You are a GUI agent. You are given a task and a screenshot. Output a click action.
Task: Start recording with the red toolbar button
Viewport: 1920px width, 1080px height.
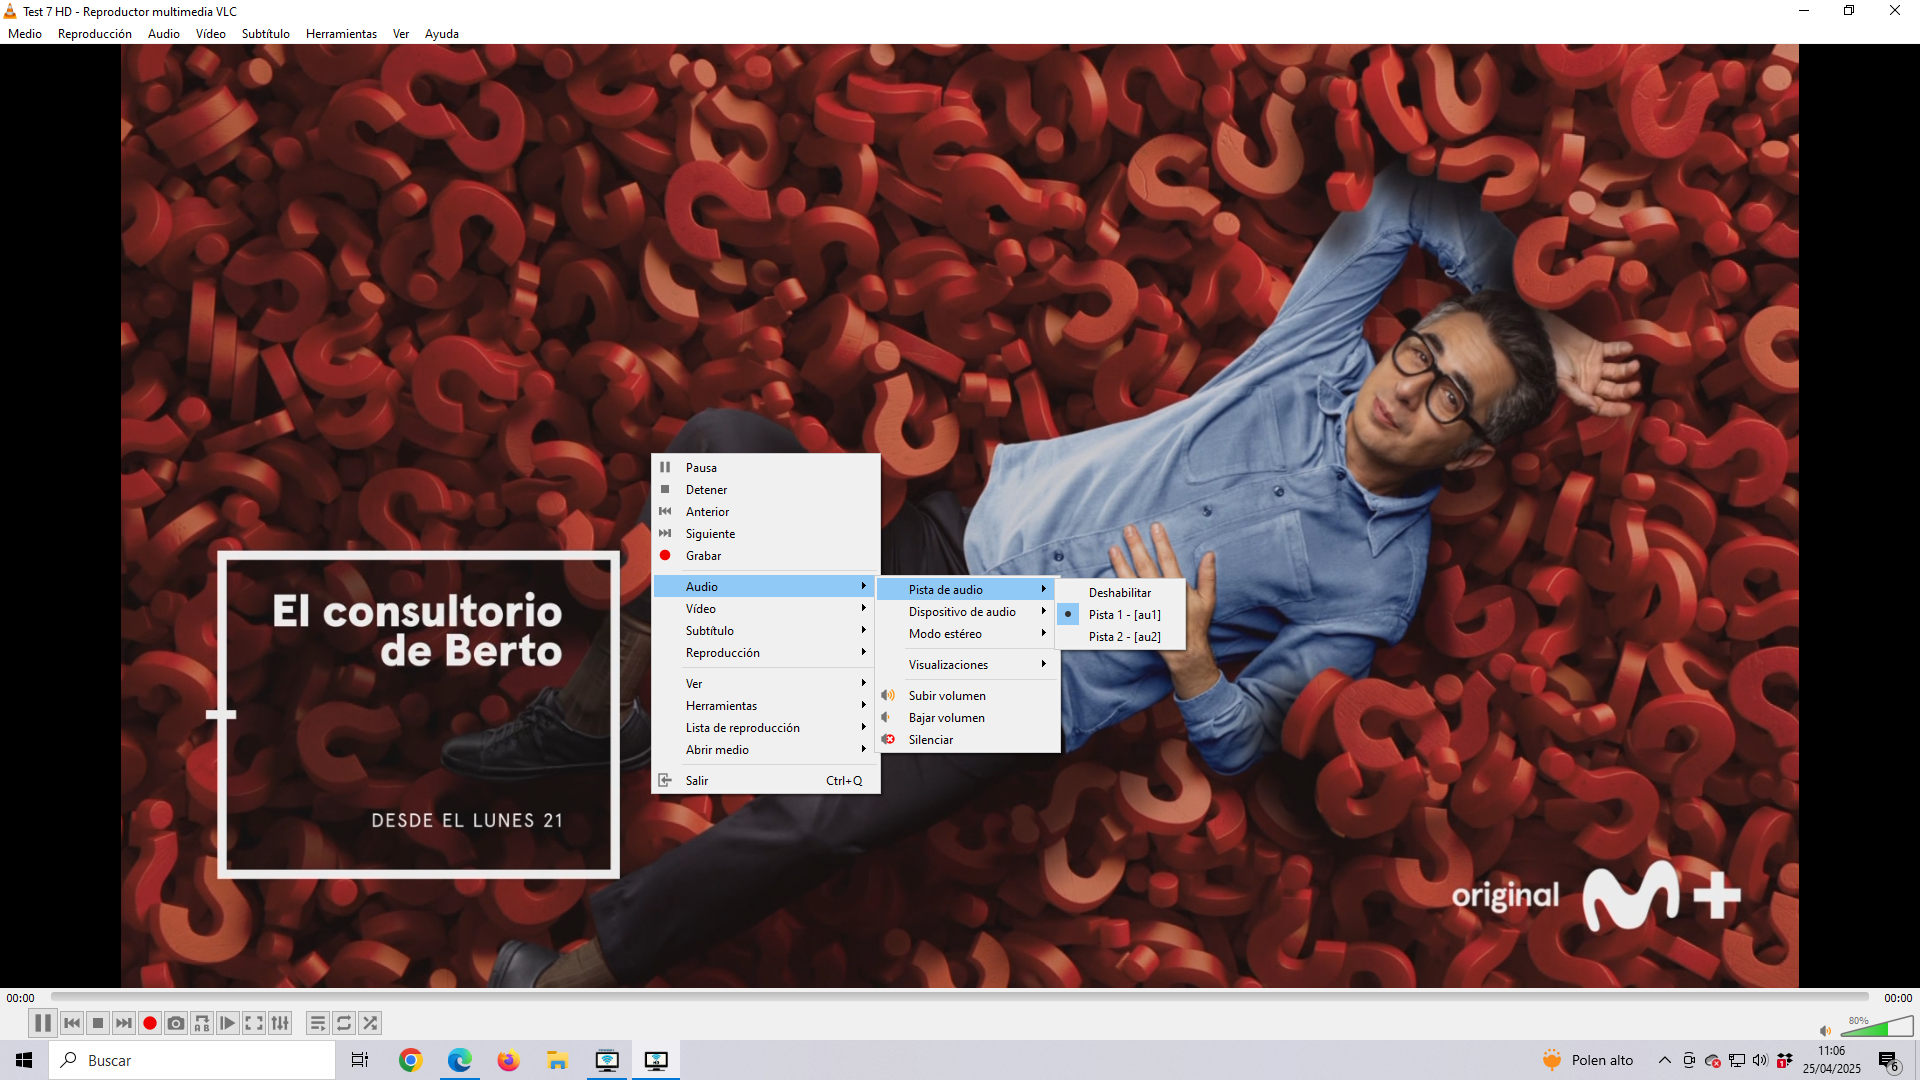click(150, 1023)
